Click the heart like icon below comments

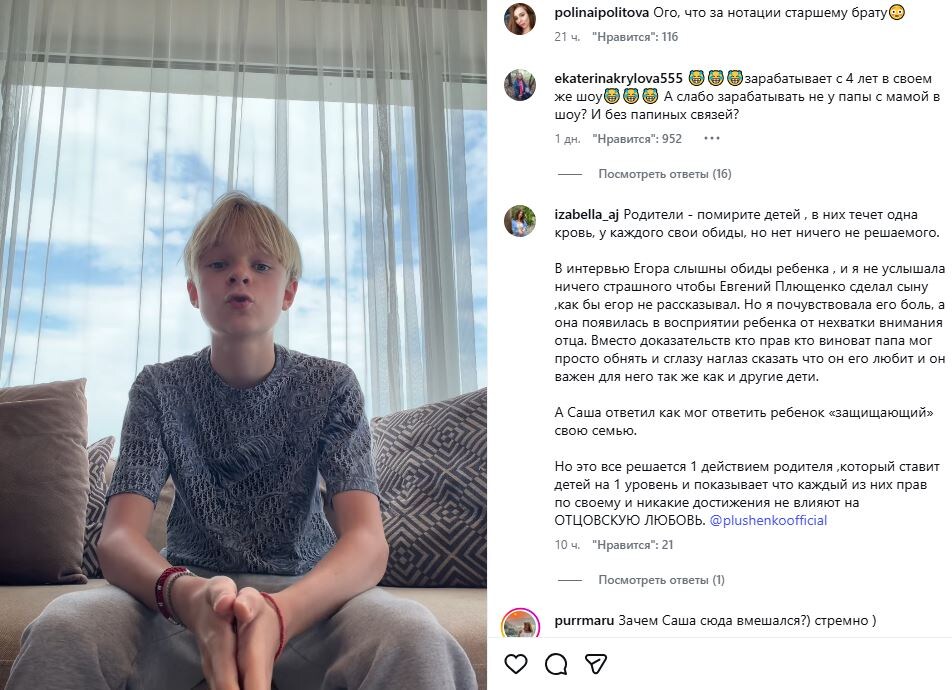[x=516, y=664]
